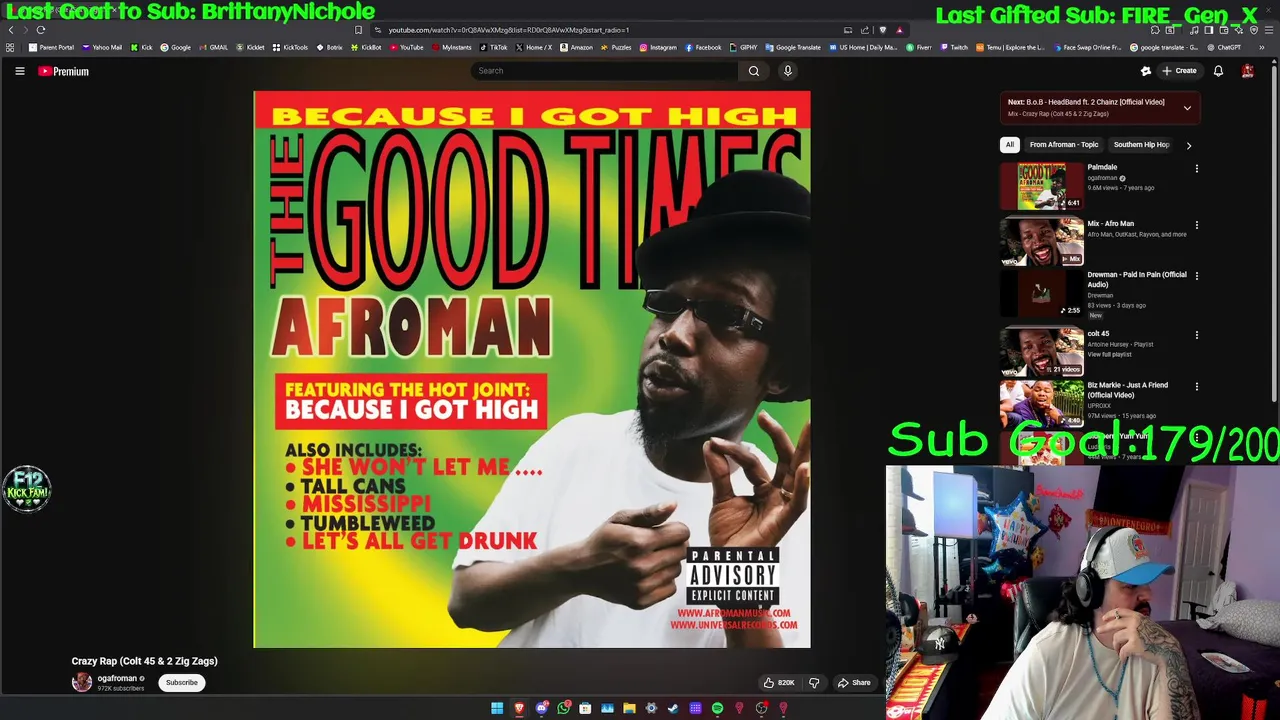Open Brave Rewards triangle icon

[899, 30]
